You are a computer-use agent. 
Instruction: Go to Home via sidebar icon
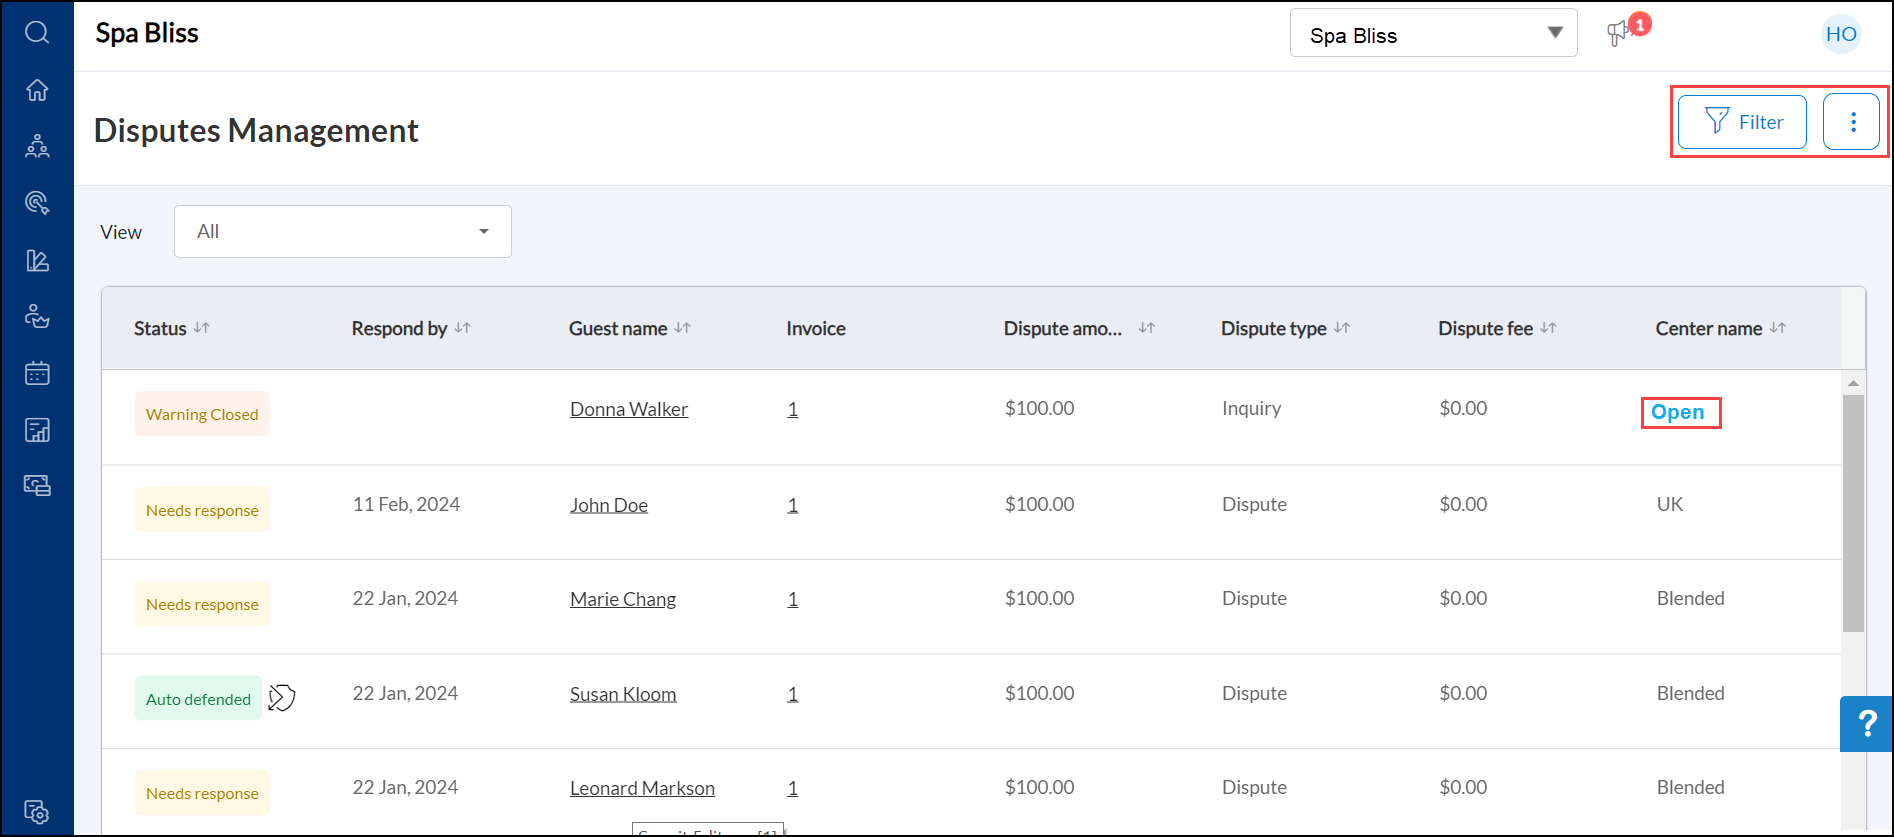click(x=37, y=90)
